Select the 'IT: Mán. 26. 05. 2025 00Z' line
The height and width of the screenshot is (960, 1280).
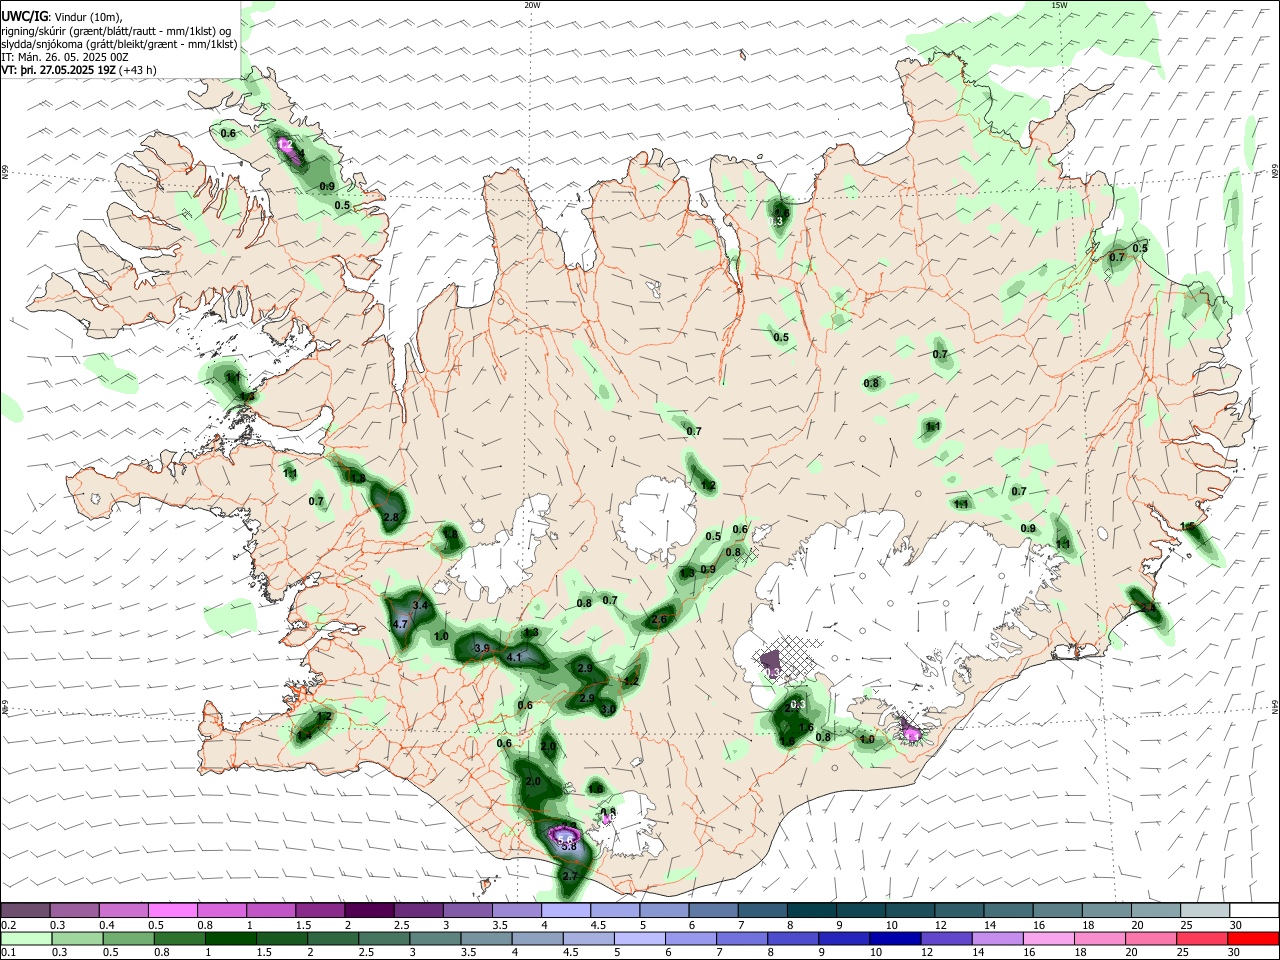coord(65,58)
